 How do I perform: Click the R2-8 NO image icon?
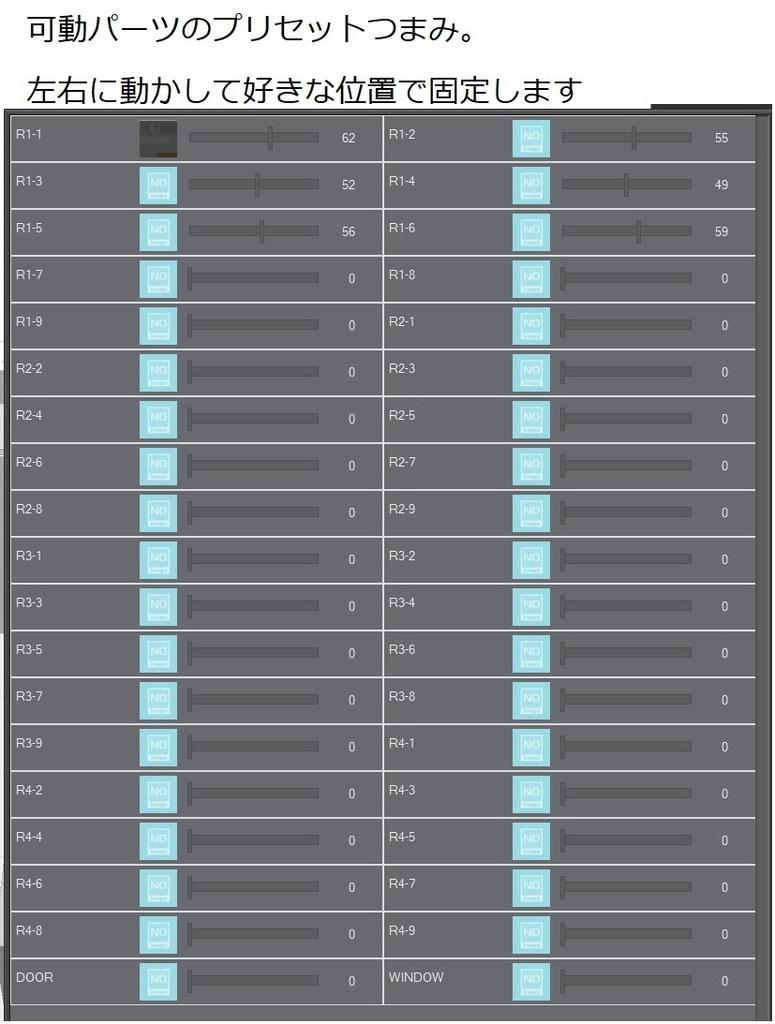(x=158, y=513)
